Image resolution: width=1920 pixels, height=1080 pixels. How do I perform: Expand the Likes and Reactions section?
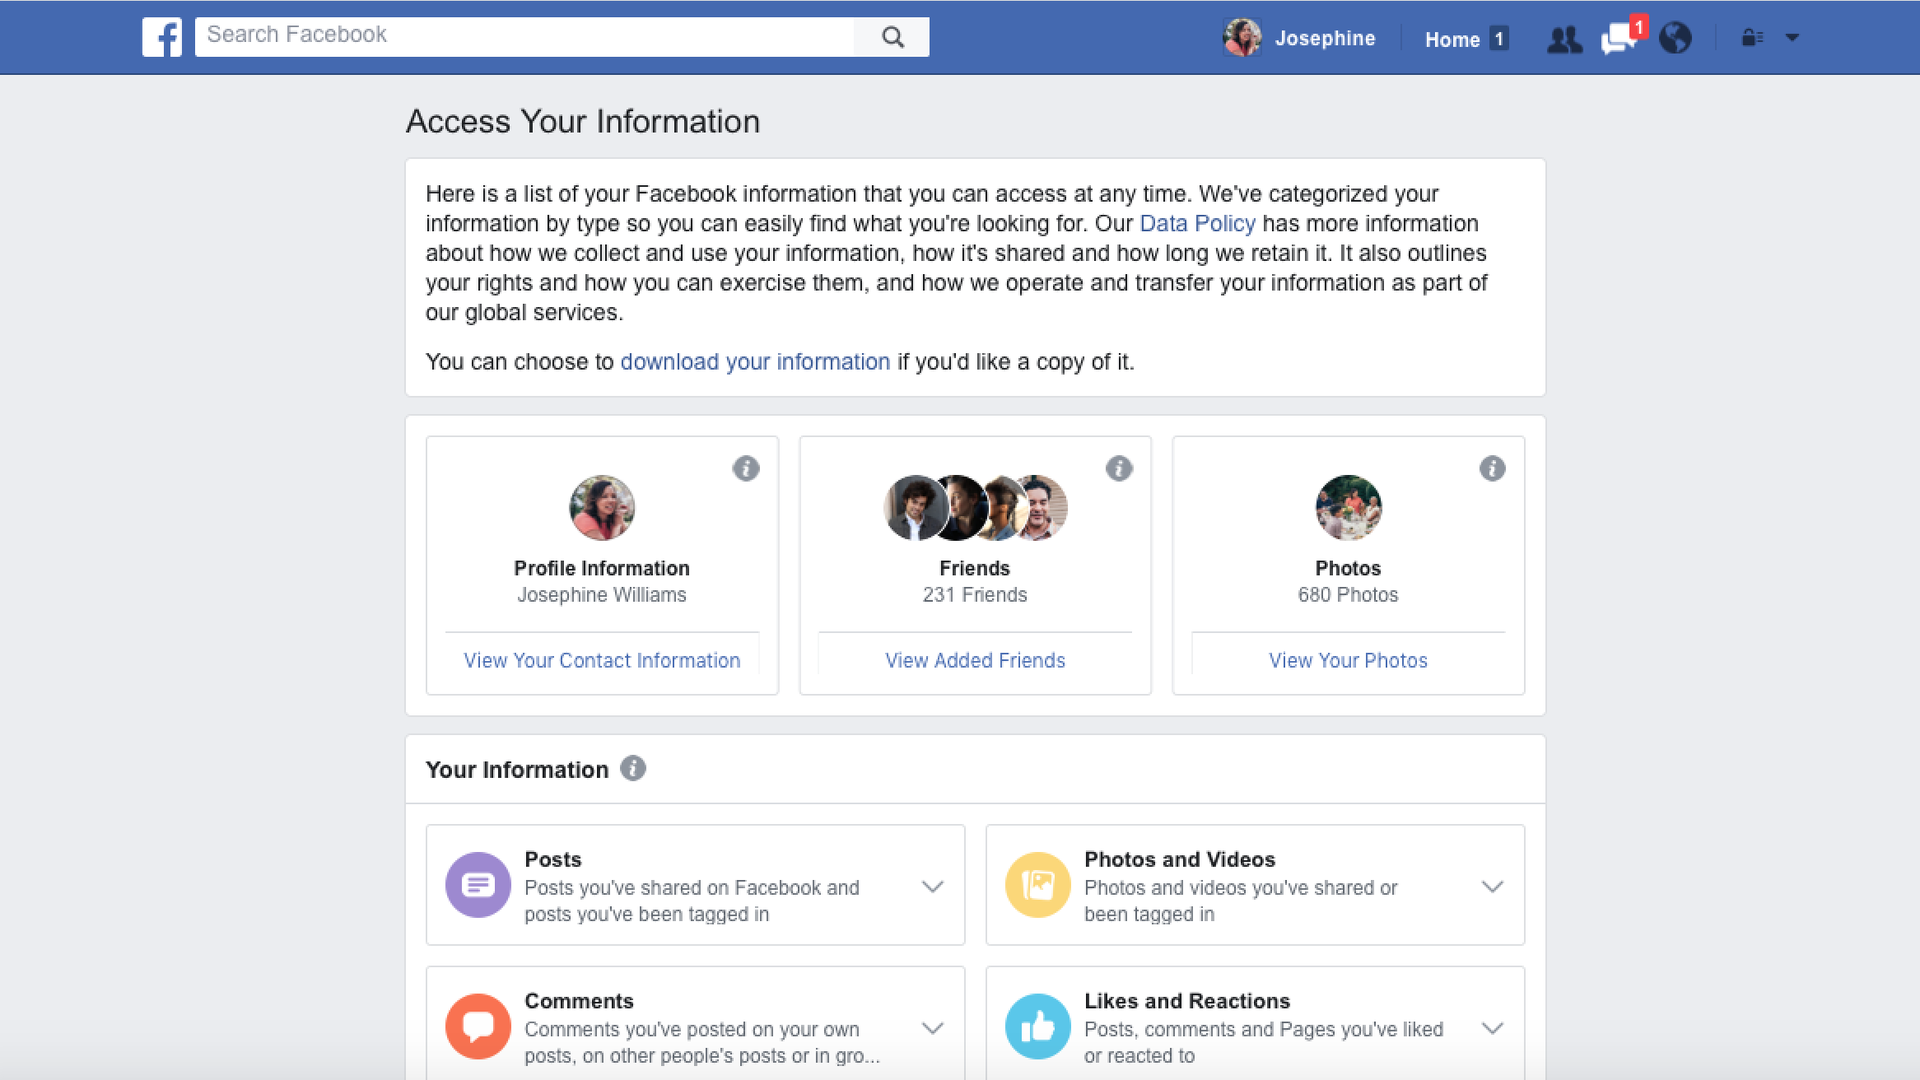[1493, 1028]
